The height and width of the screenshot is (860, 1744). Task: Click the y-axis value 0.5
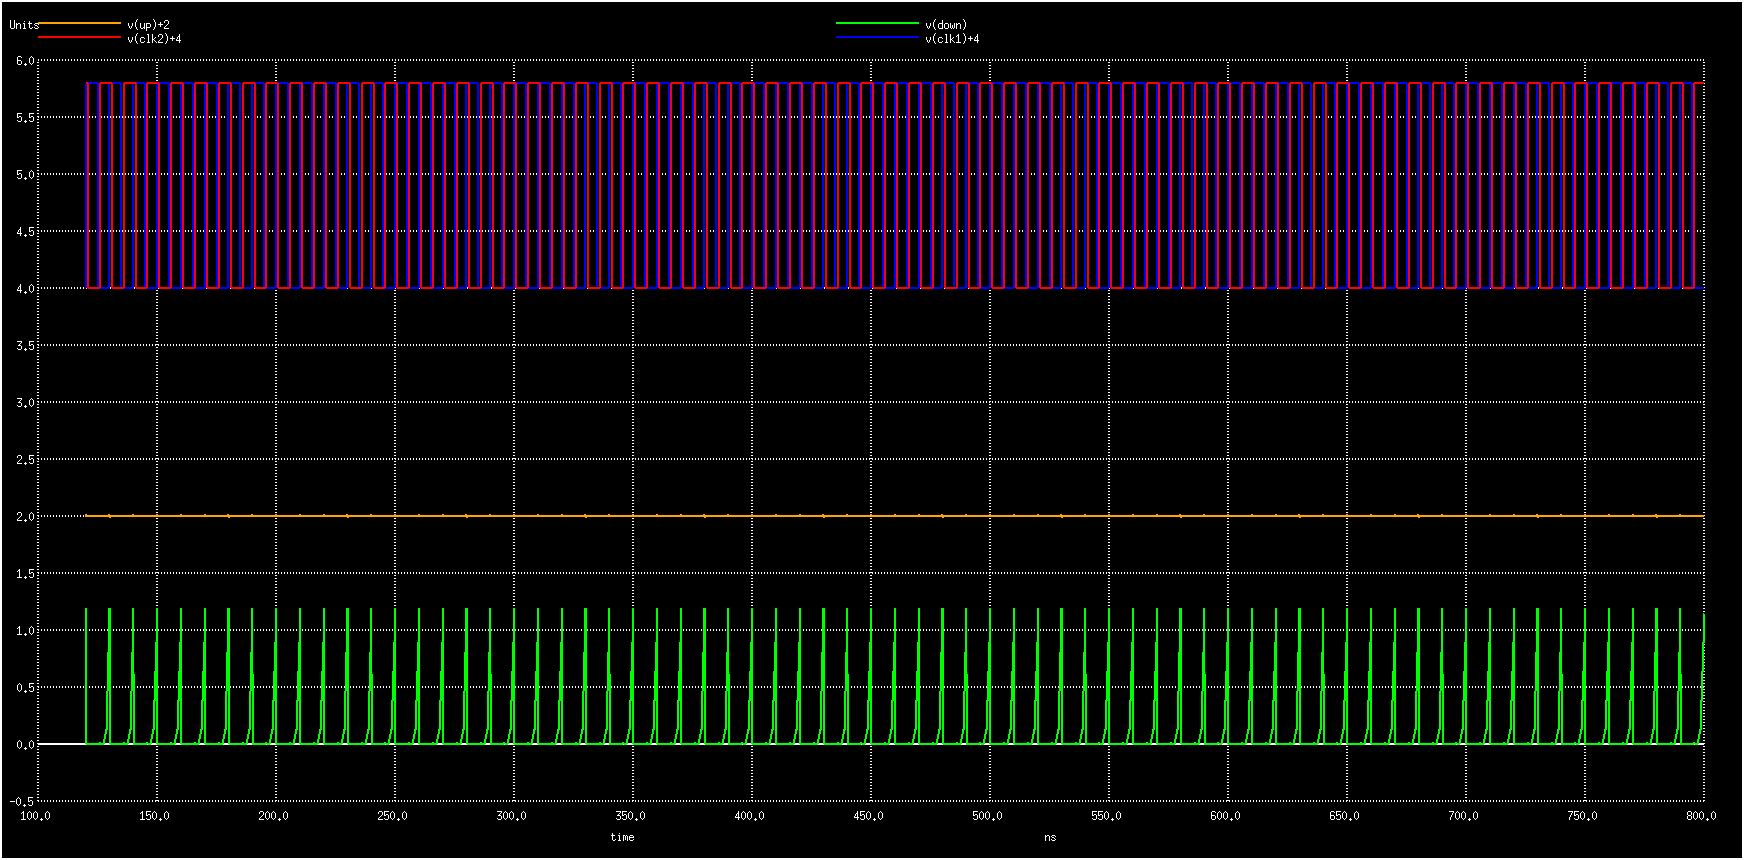coord(25,687)
